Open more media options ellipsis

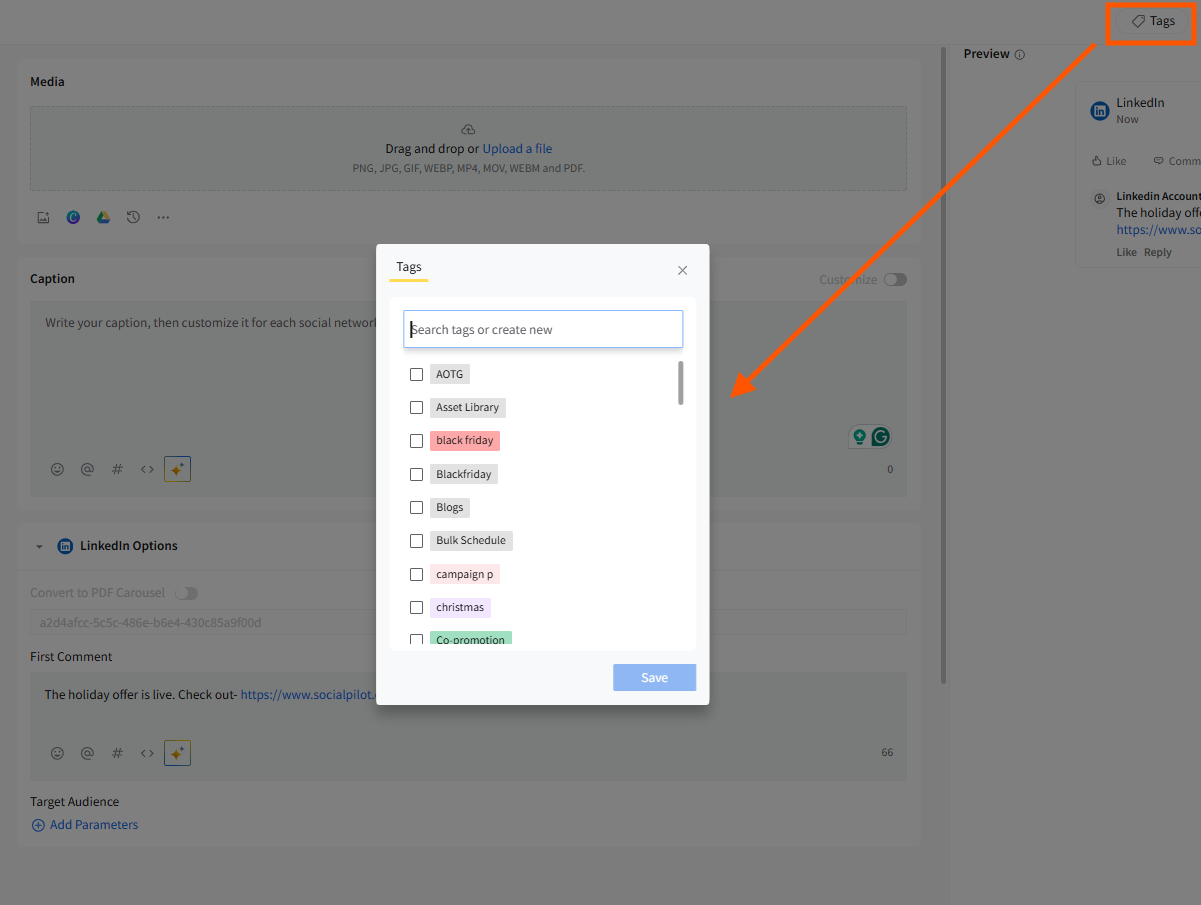tap(163, 217)
